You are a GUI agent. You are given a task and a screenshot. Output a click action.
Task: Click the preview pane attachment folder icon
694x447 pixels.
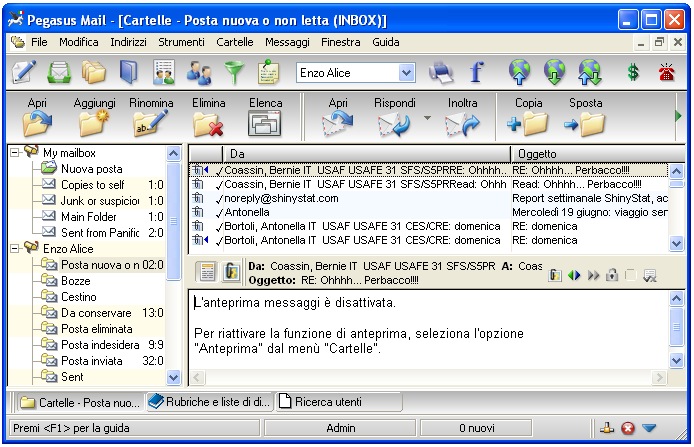click(x=231, y=272)
